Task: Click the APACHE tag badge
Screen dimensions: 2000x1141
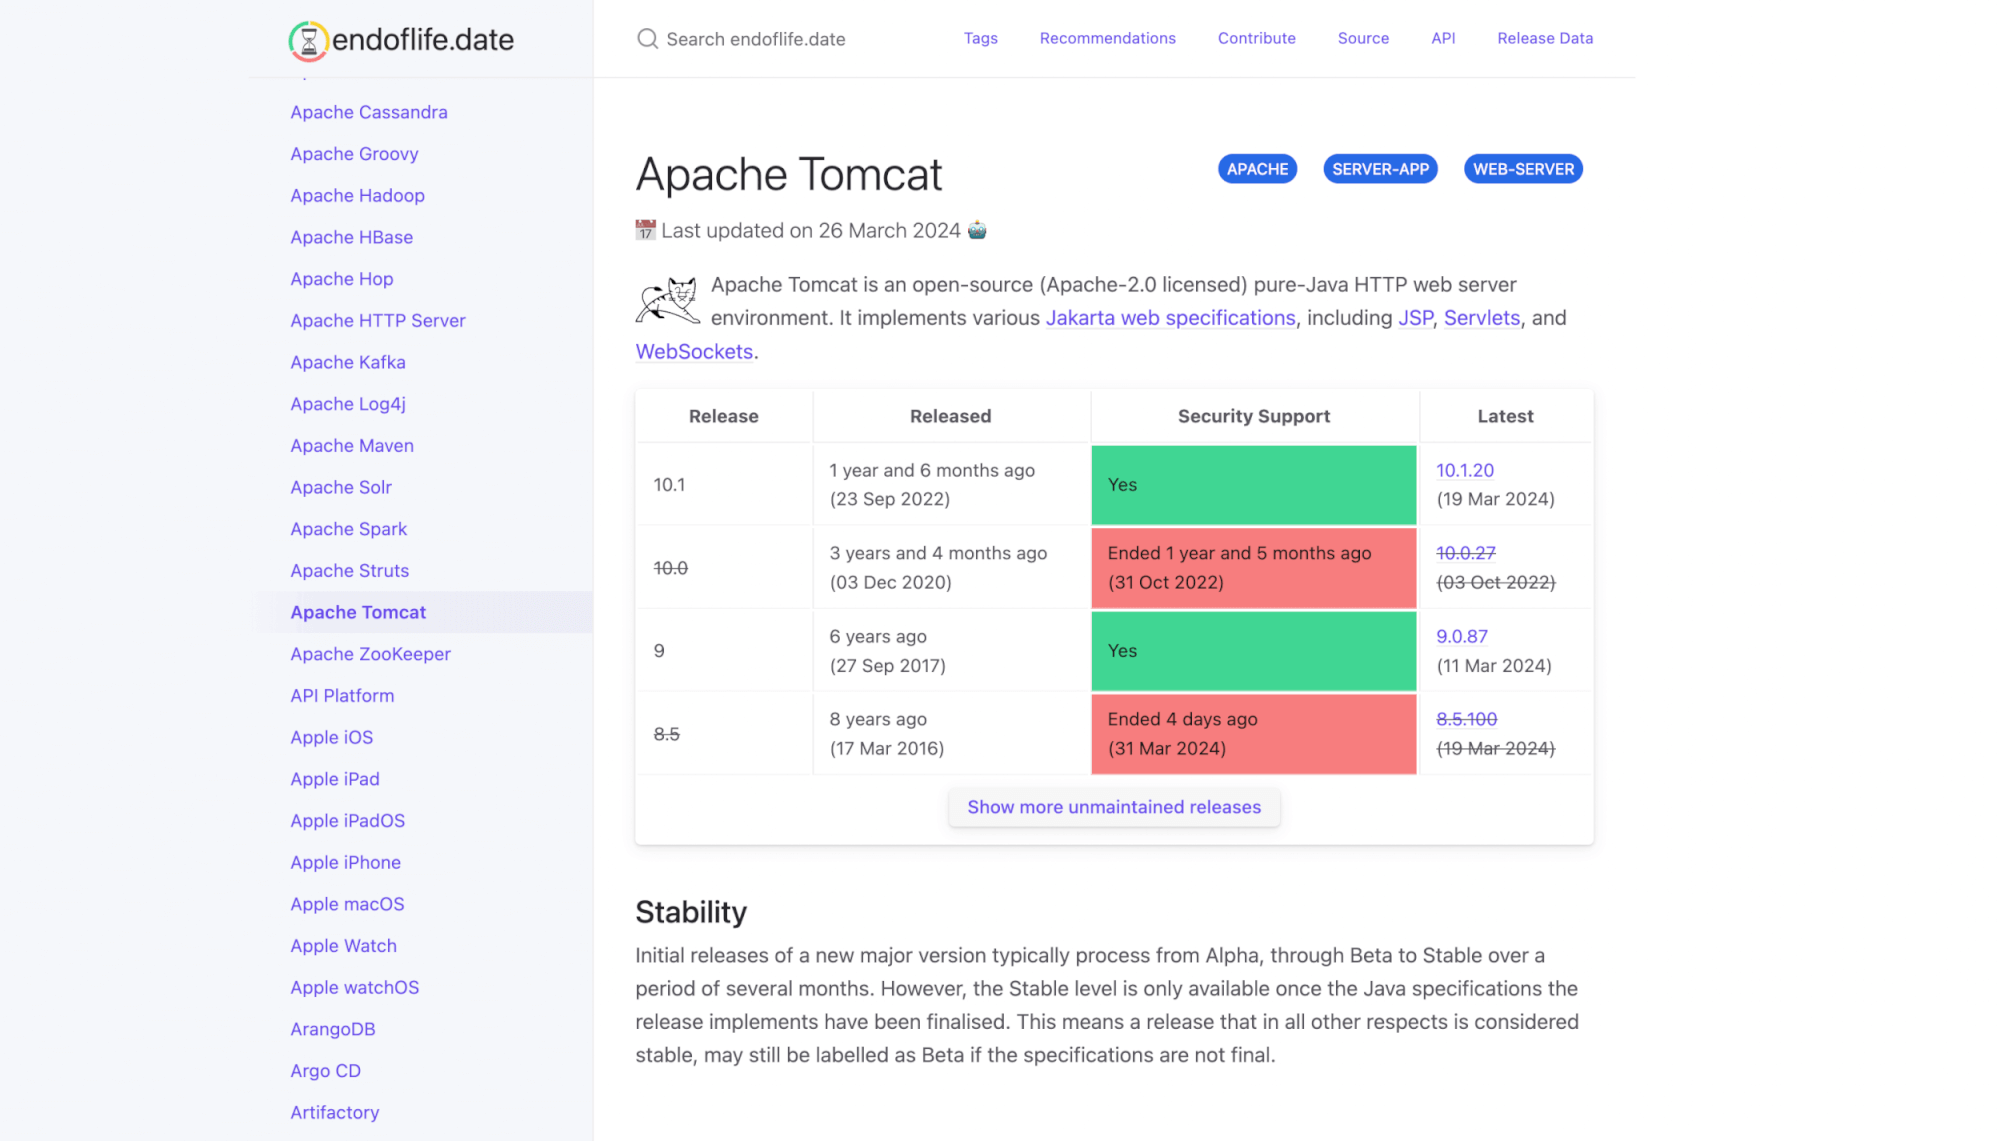Action: click(1256, 168)
